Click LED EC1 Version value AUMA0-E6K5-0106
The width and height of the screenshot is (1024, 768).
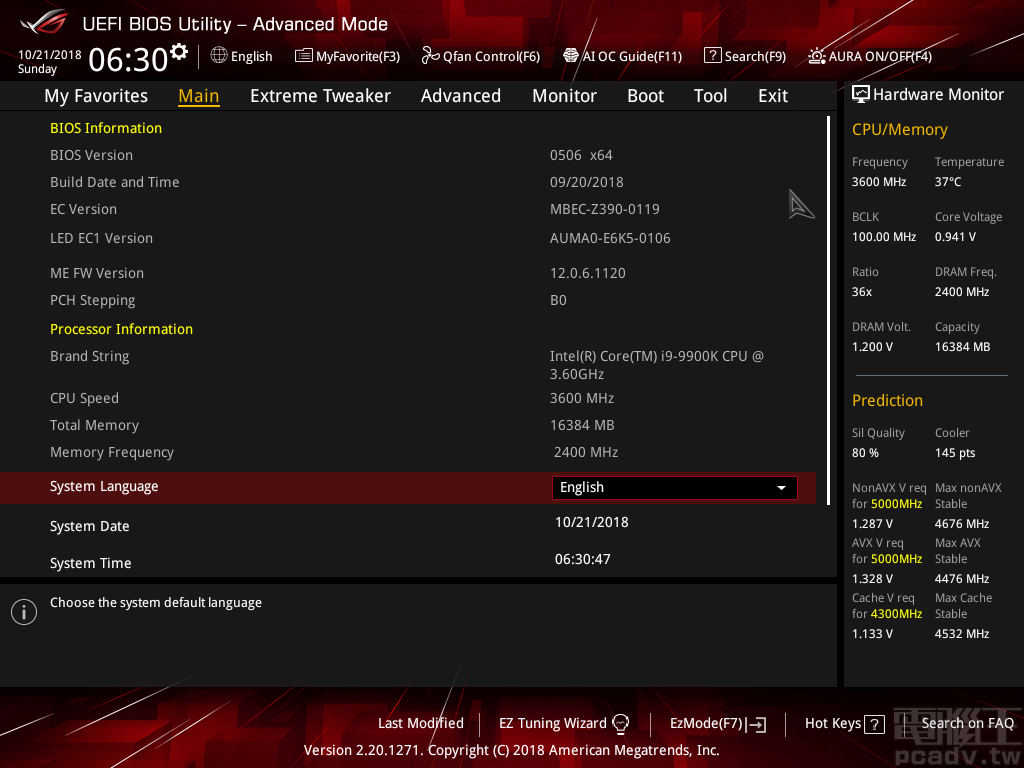pos(610,238)
